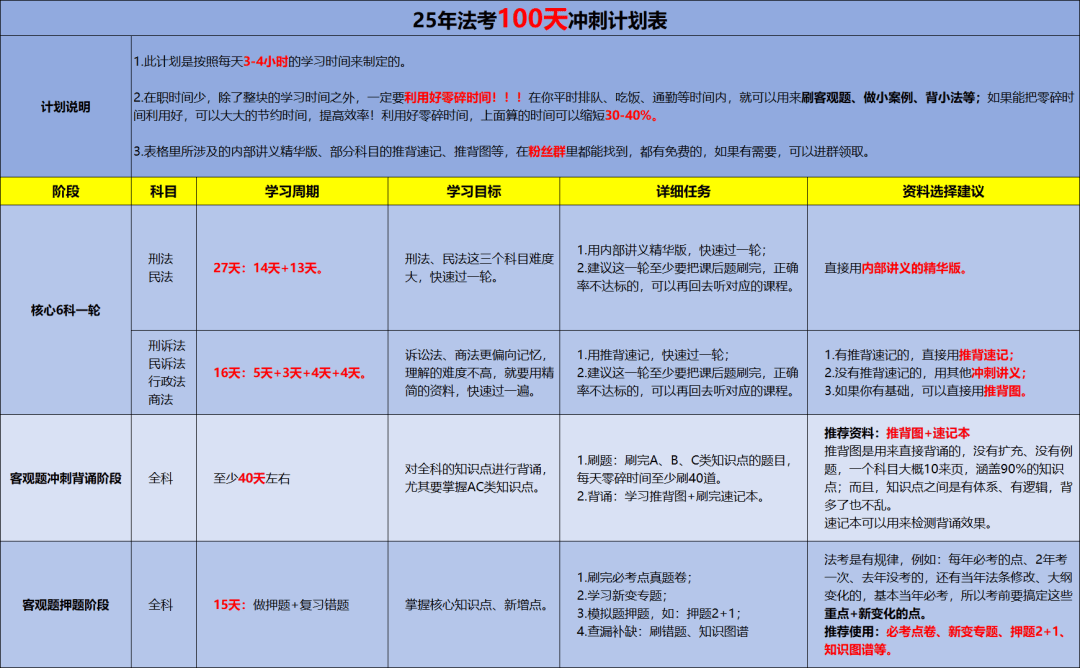Select the cell 刷题：刷完A、B、C类知识点的题目
The image size is (1080, 668).
(683, 478)
